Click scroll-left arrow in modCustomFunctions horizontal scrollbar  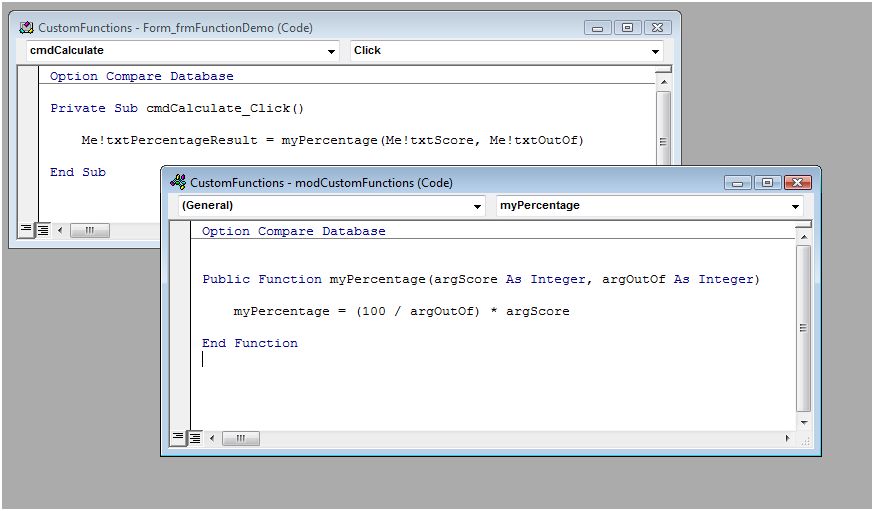(212, 439)
